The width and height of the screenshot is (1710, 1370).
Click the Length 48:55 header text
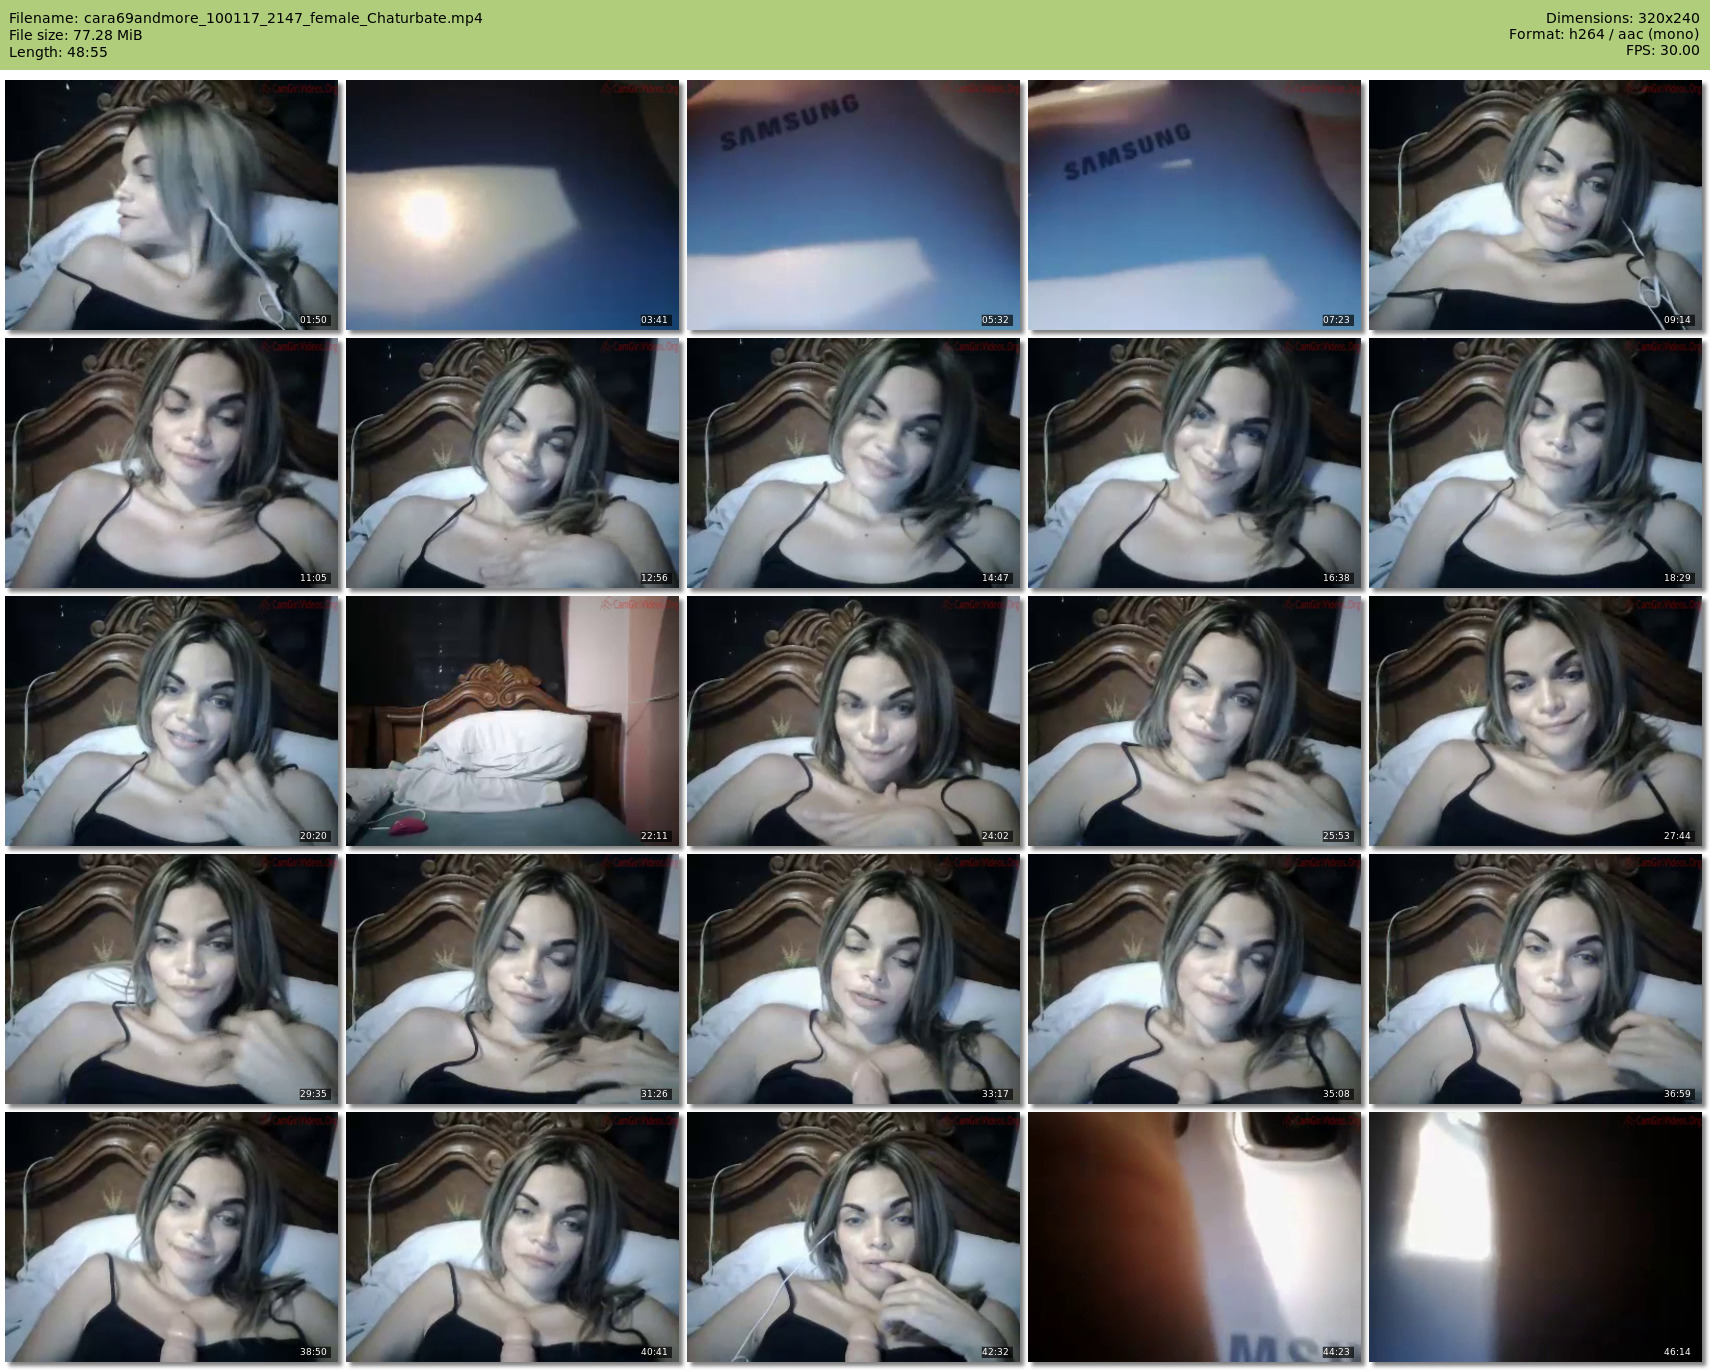(58, 52)
